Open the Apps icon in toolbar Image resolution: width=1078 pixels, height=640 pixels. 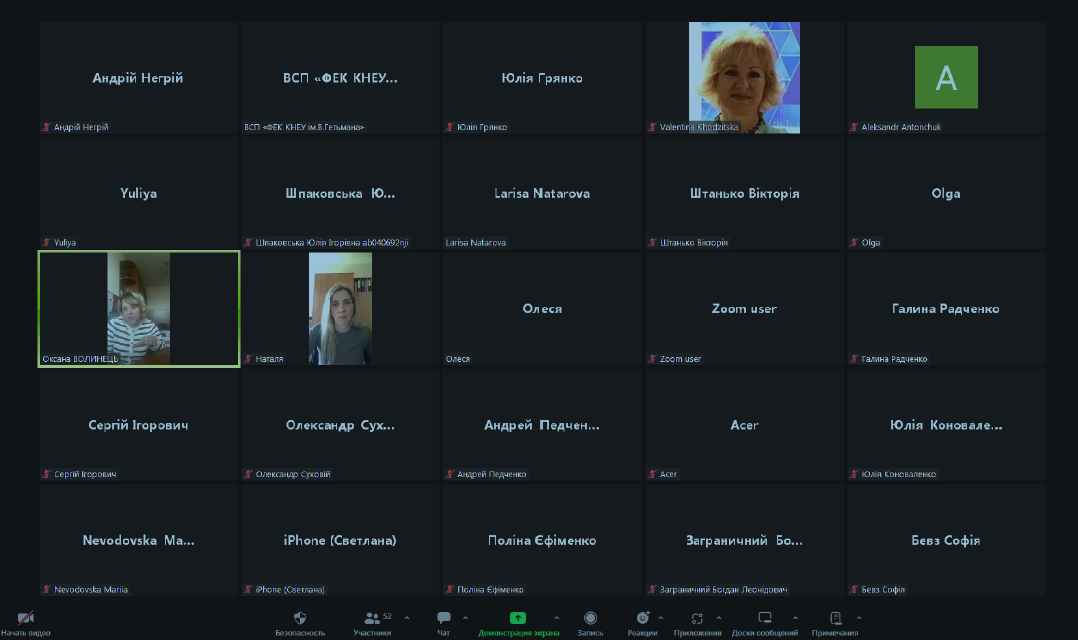pos(697,618)
